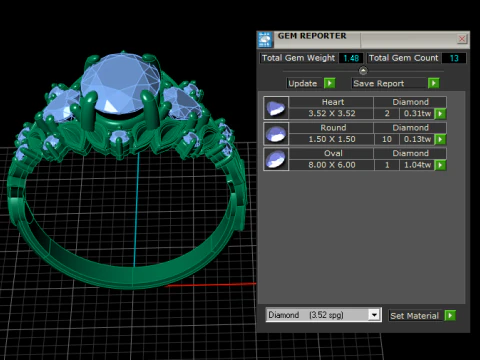Click the Total Gem Weight label
Screen dimensions: 480x360
(x=298, y=58)
